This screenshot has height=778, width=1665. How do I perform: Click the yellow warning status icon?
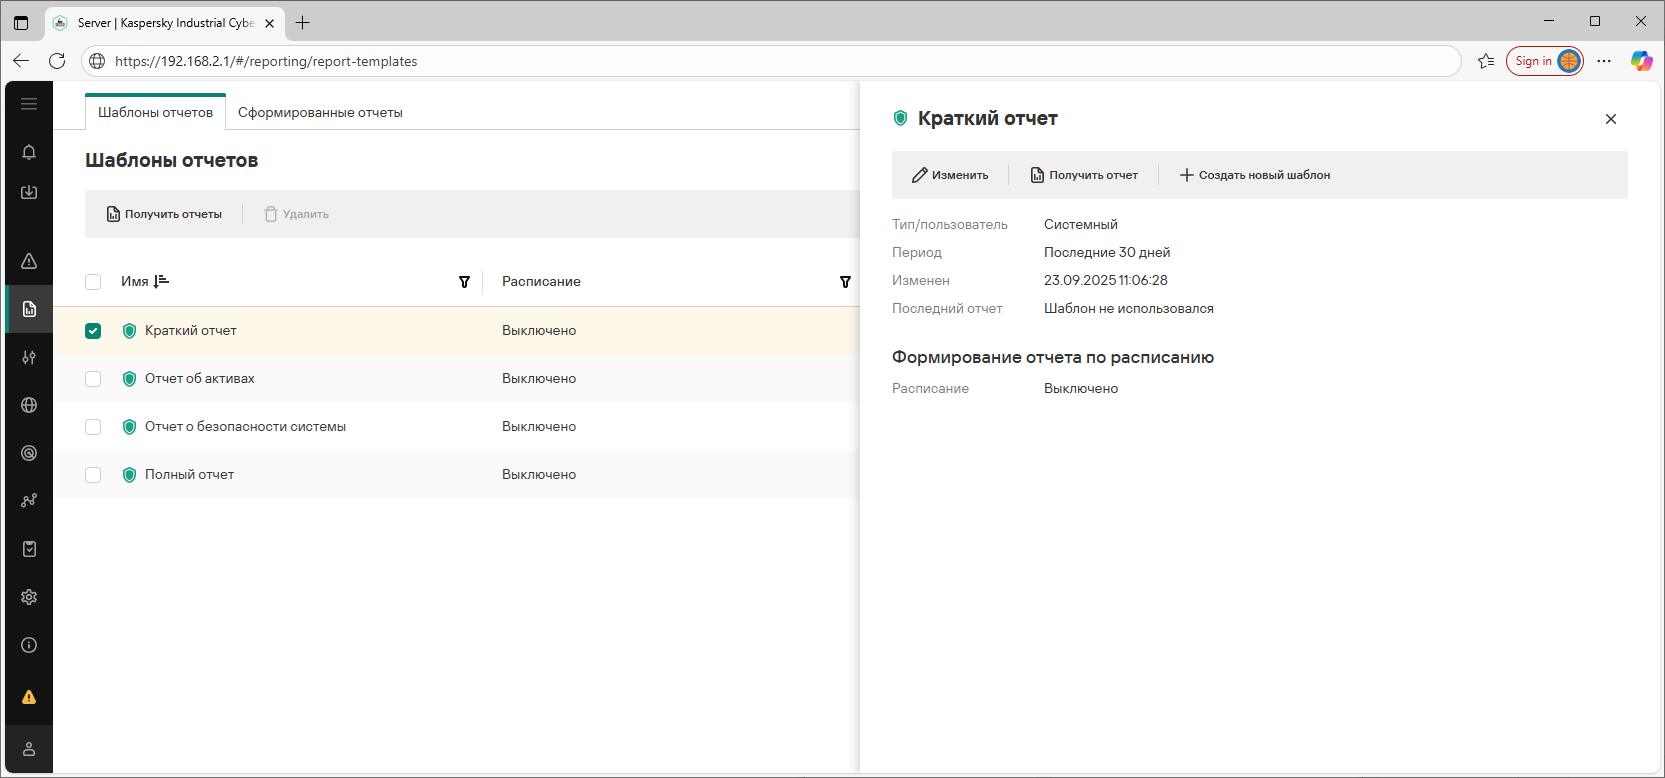click(29, 697)
